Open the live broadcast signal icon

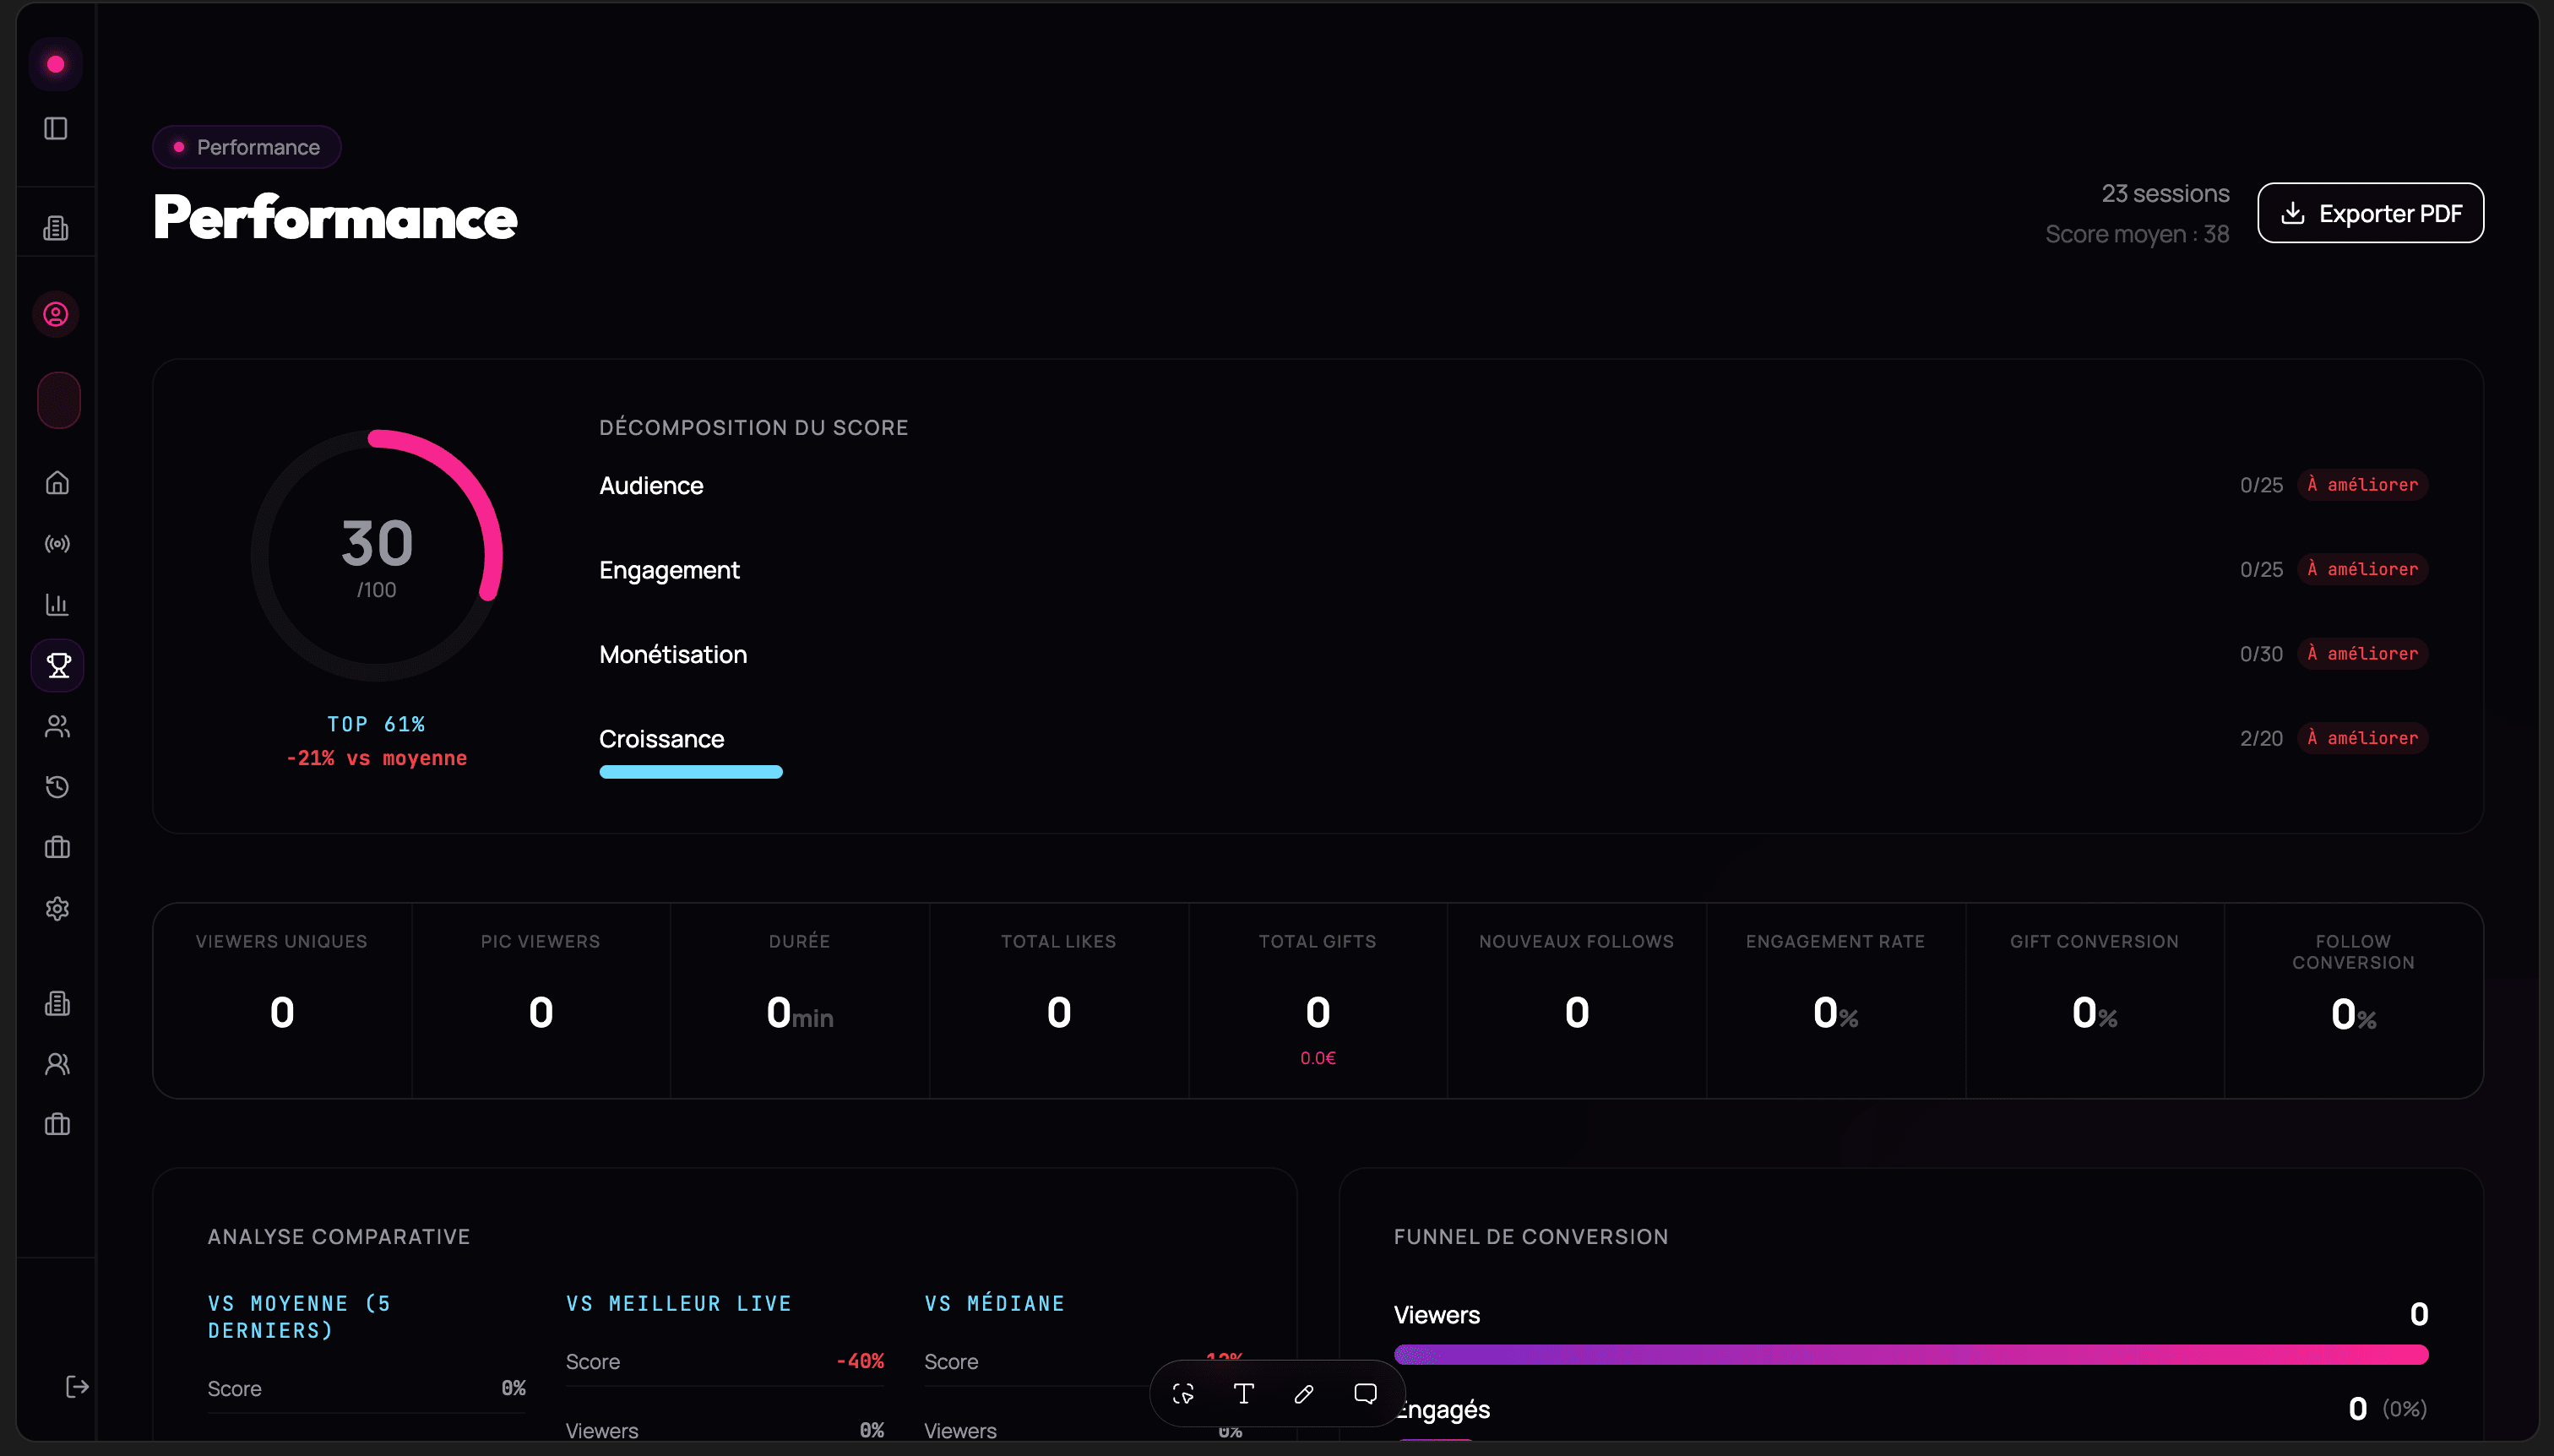tap(57, 544)
